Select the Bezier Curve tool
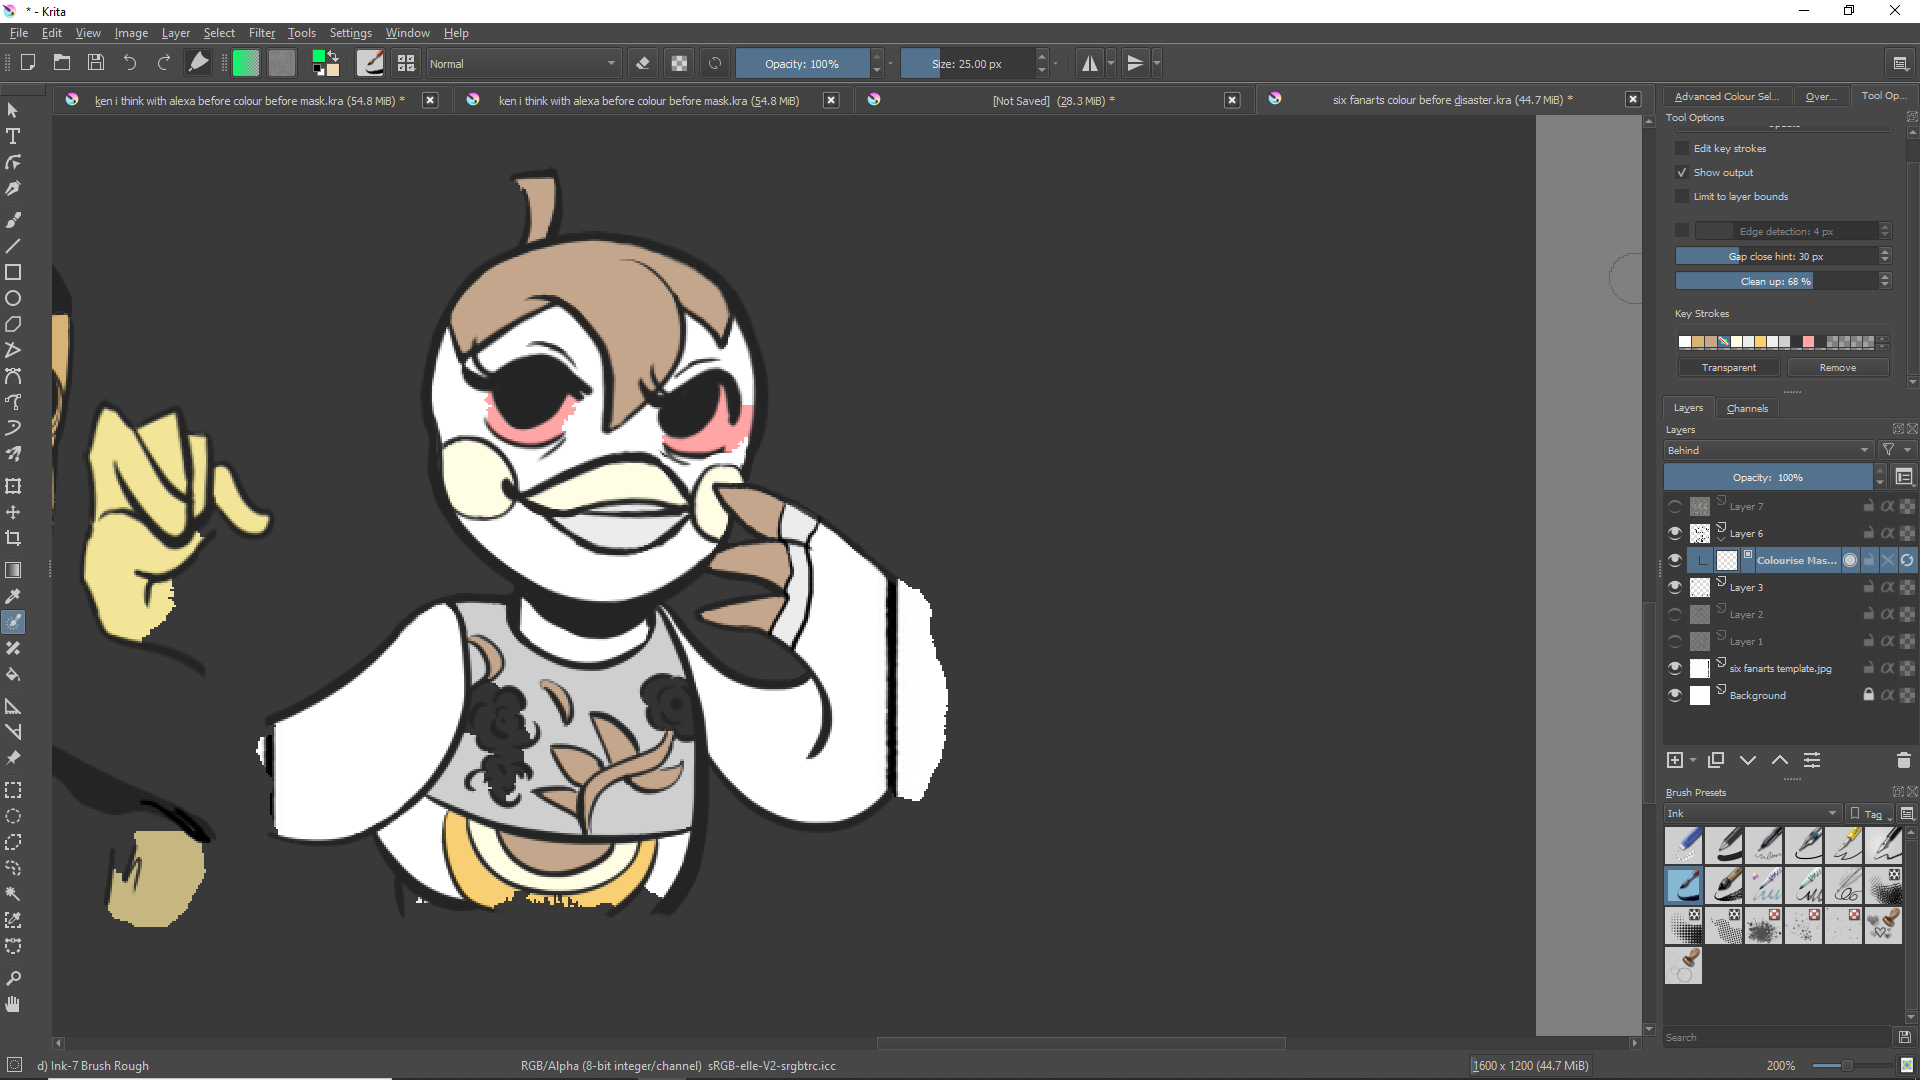The image size is (1920, 1080). click(x=13, y=376)
